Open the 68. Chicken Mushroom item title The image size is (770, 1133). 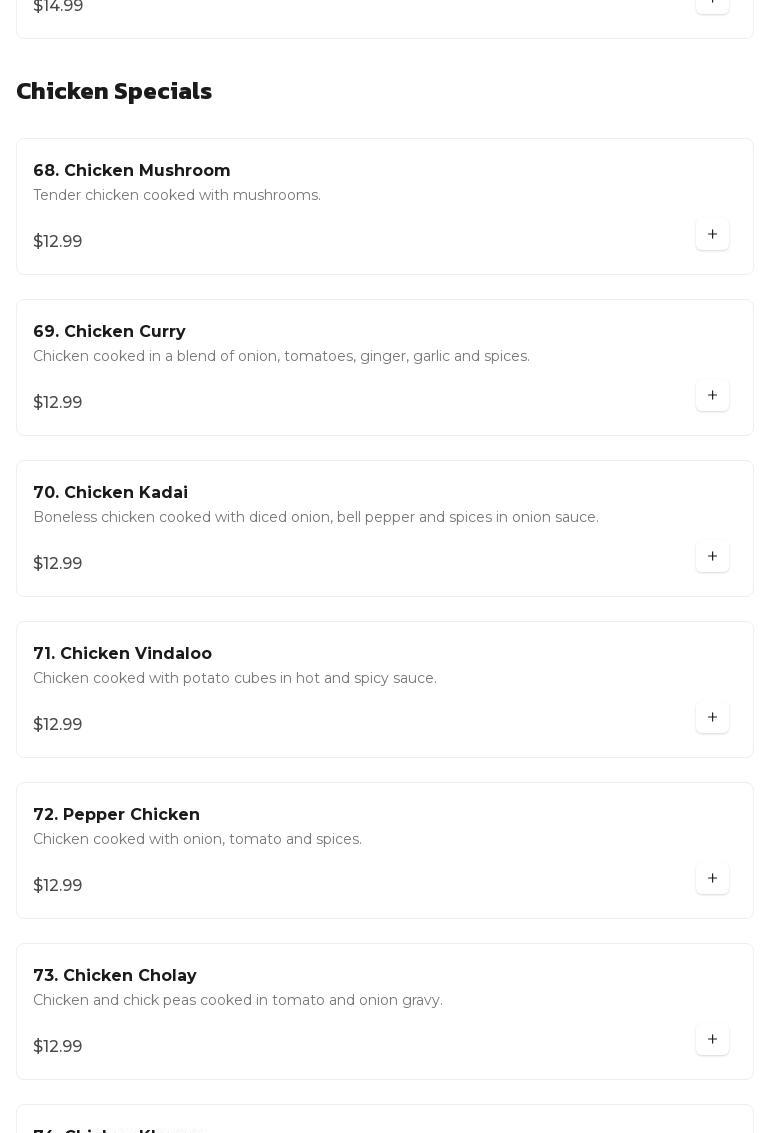132,171
